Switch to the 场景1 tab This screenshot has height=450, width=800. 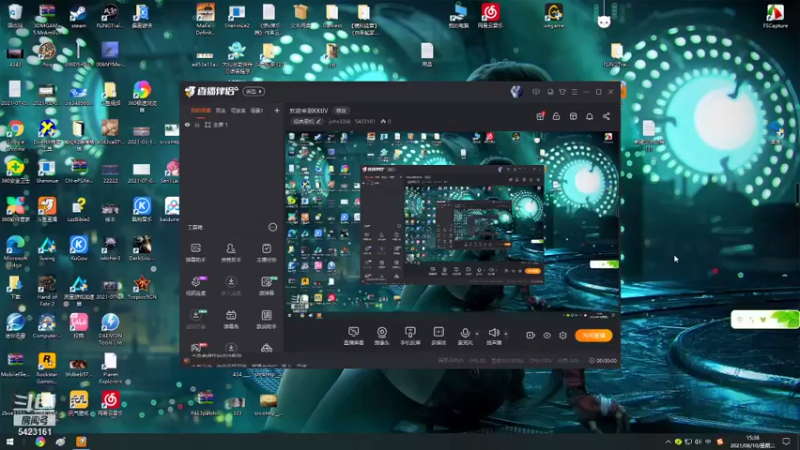click(x=257, y=110)
